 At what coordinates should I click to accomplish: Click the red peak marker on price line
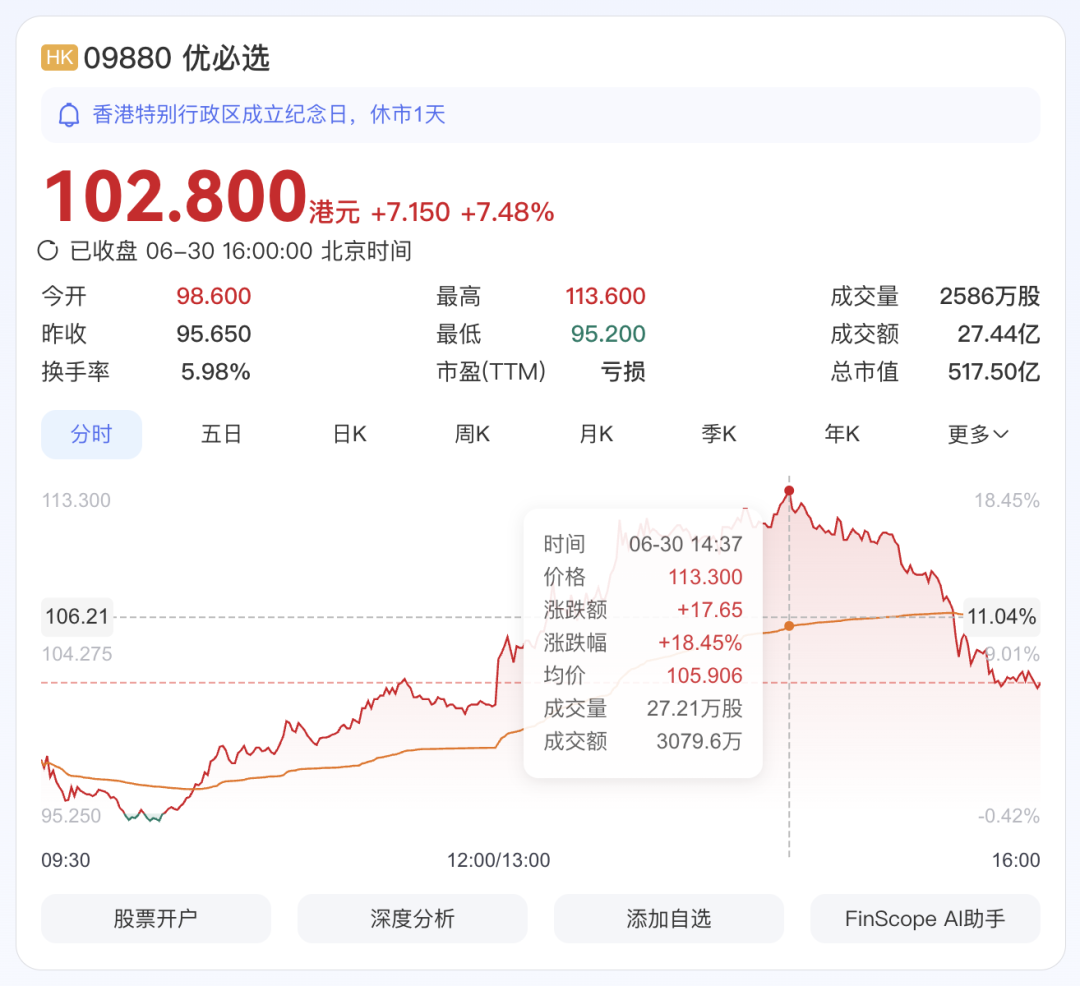789,491
